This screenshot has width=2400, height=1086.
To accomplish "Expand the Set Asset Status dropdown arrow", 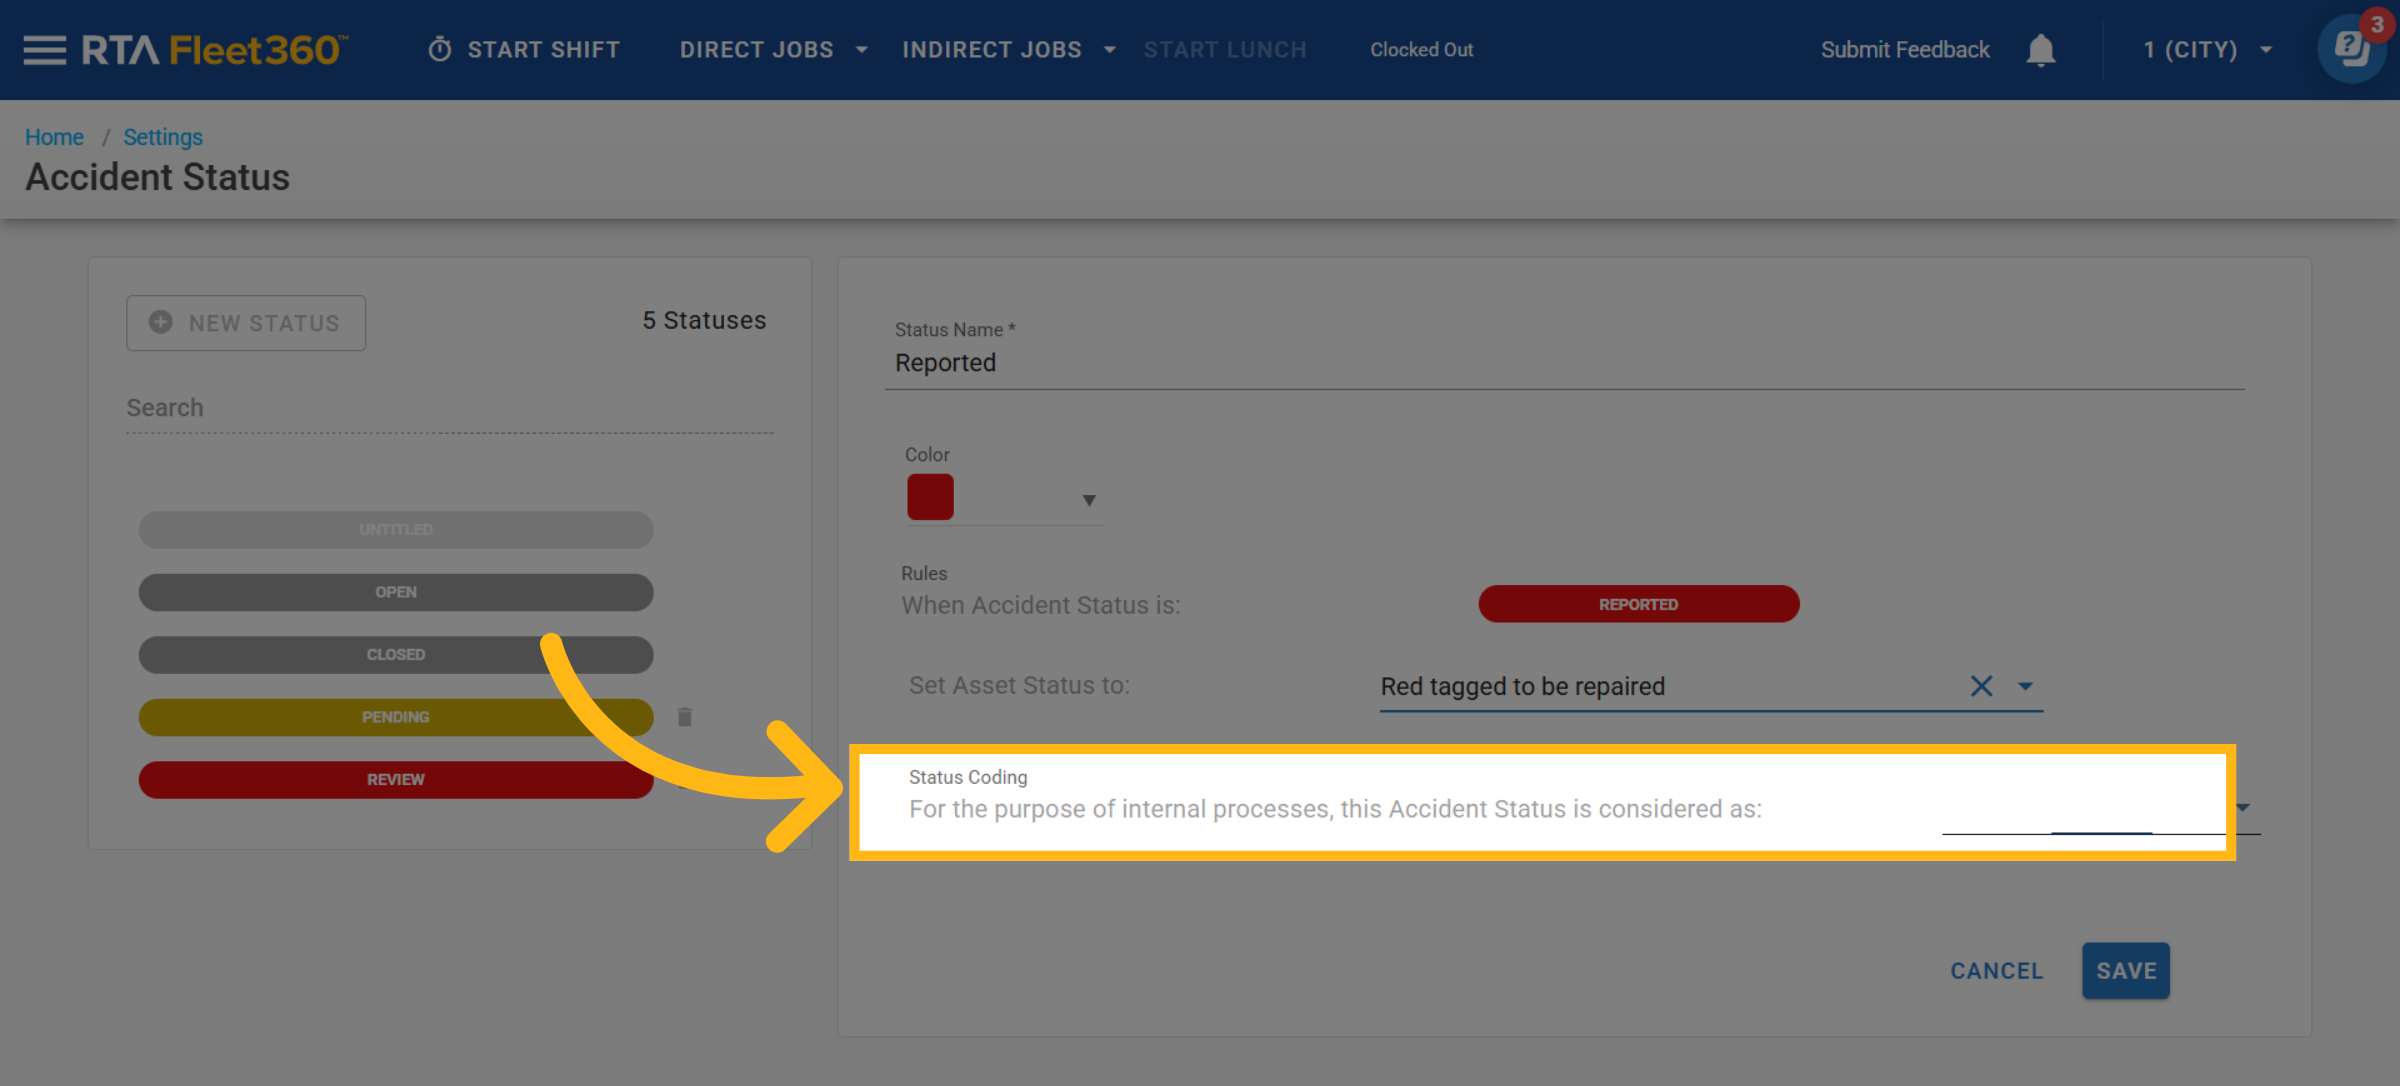I will point(2026,686).
